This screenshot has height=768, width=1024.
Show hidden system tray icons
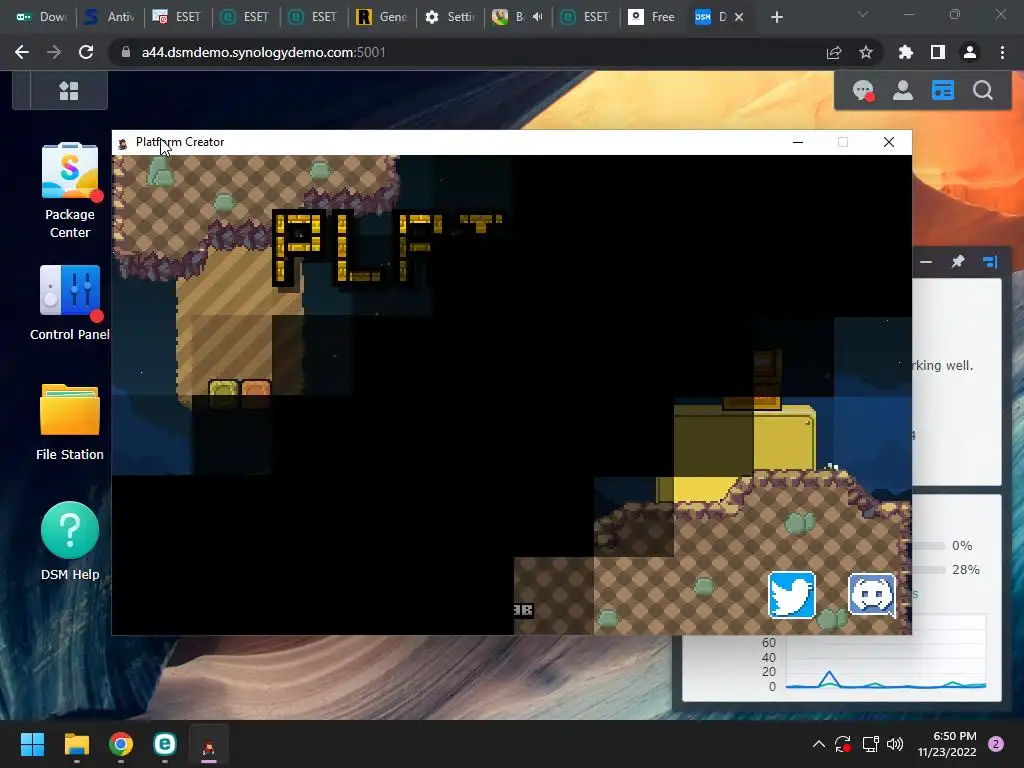[x=818, y=744]
